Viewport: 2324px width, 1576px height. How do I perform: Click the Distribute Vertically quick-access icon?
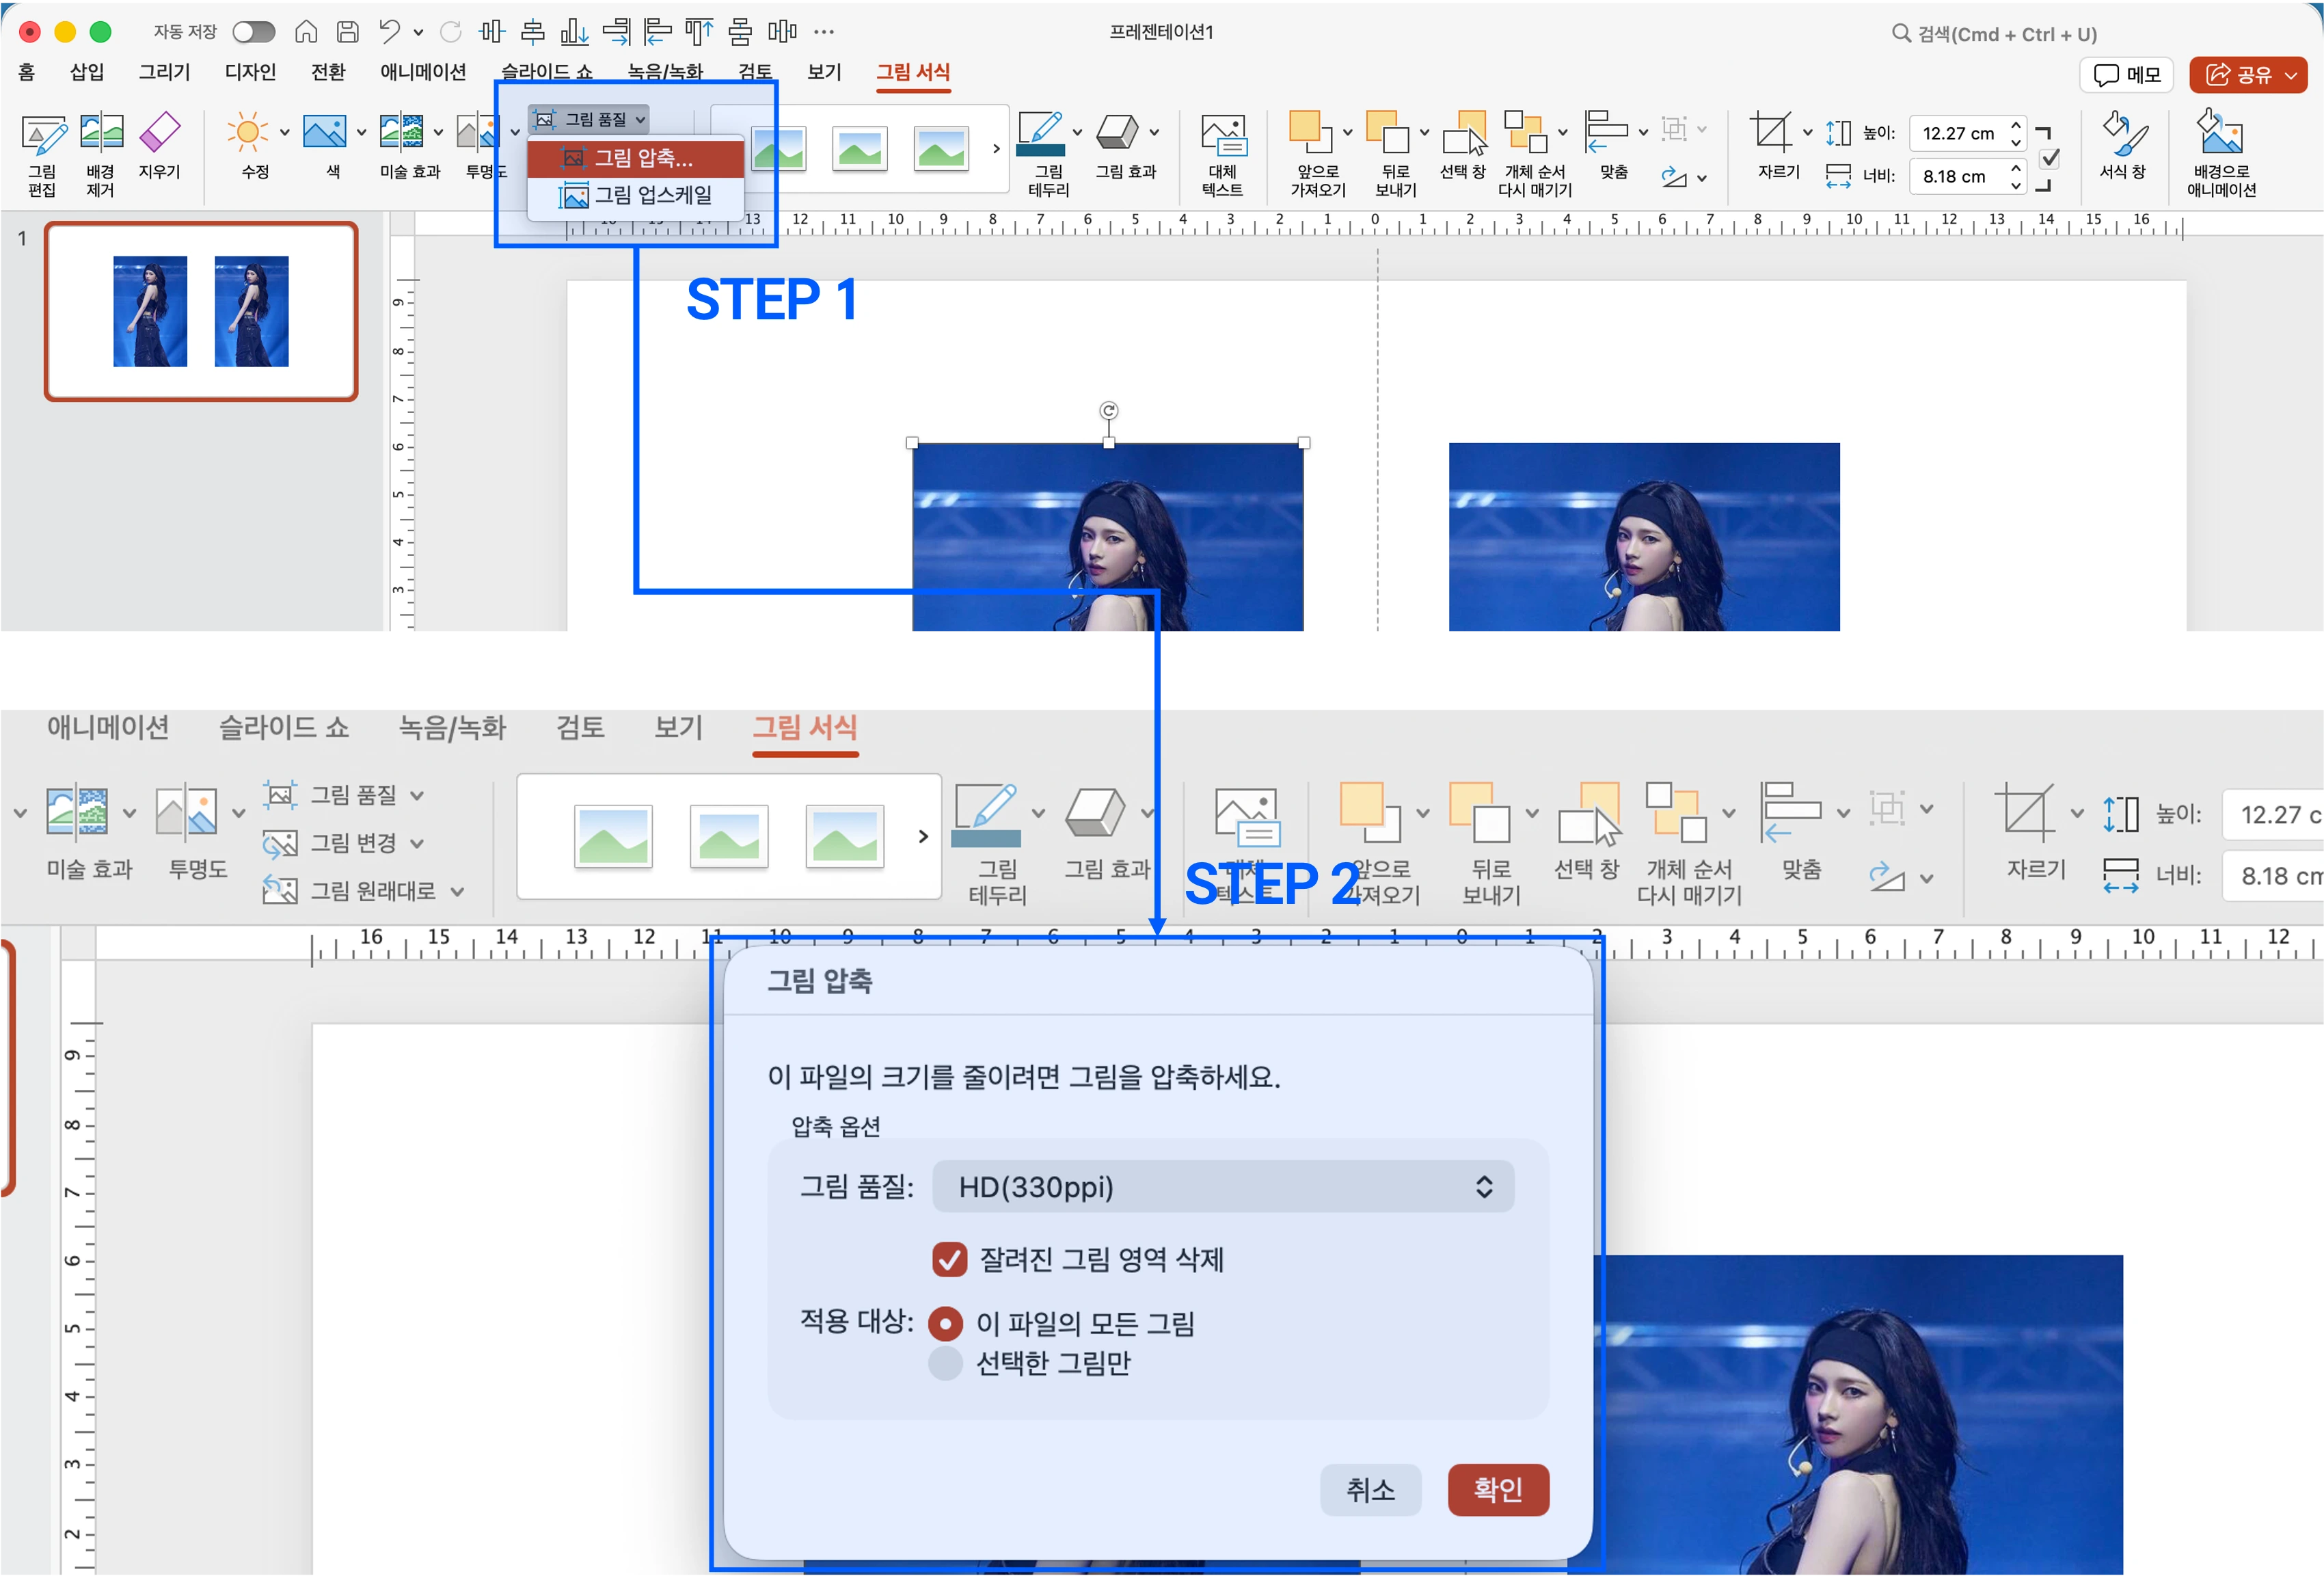tap(740, 32)
